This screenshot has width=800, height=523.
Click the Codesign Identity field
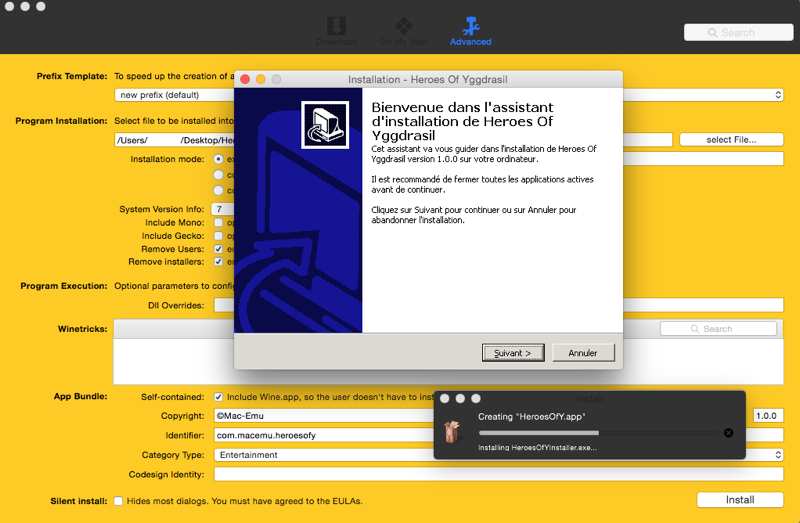pyautogui.click(x=498, y=475)
